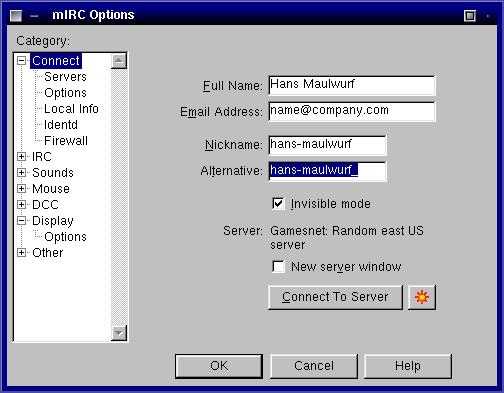
Task: Collapse the Connect tree node
Action: coord(21,61)
